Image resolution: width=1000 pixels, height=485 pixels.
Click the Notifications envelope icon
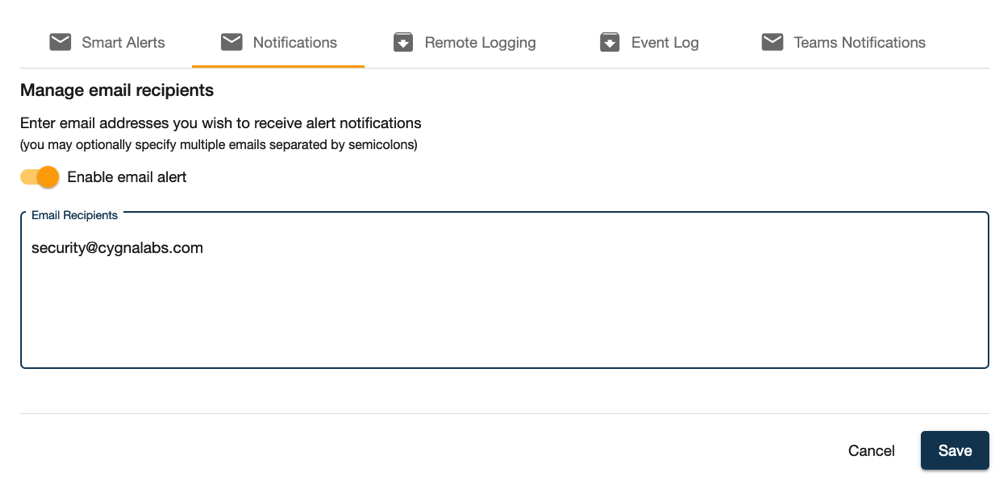232,42
